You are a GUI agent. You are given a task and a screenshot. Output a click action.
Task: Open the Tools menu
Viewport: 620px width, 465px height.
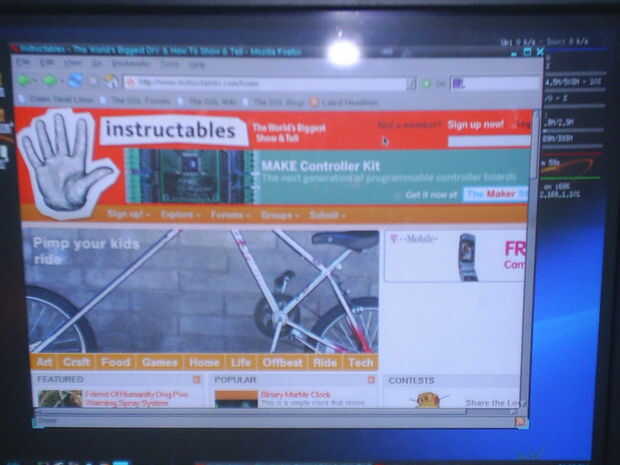click(169, 64)
